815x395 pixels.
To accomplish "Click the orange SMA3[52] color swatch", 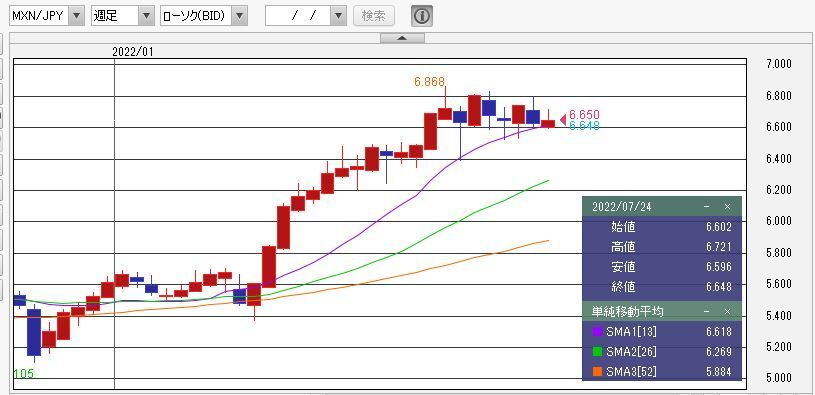I will pos(597,372).
